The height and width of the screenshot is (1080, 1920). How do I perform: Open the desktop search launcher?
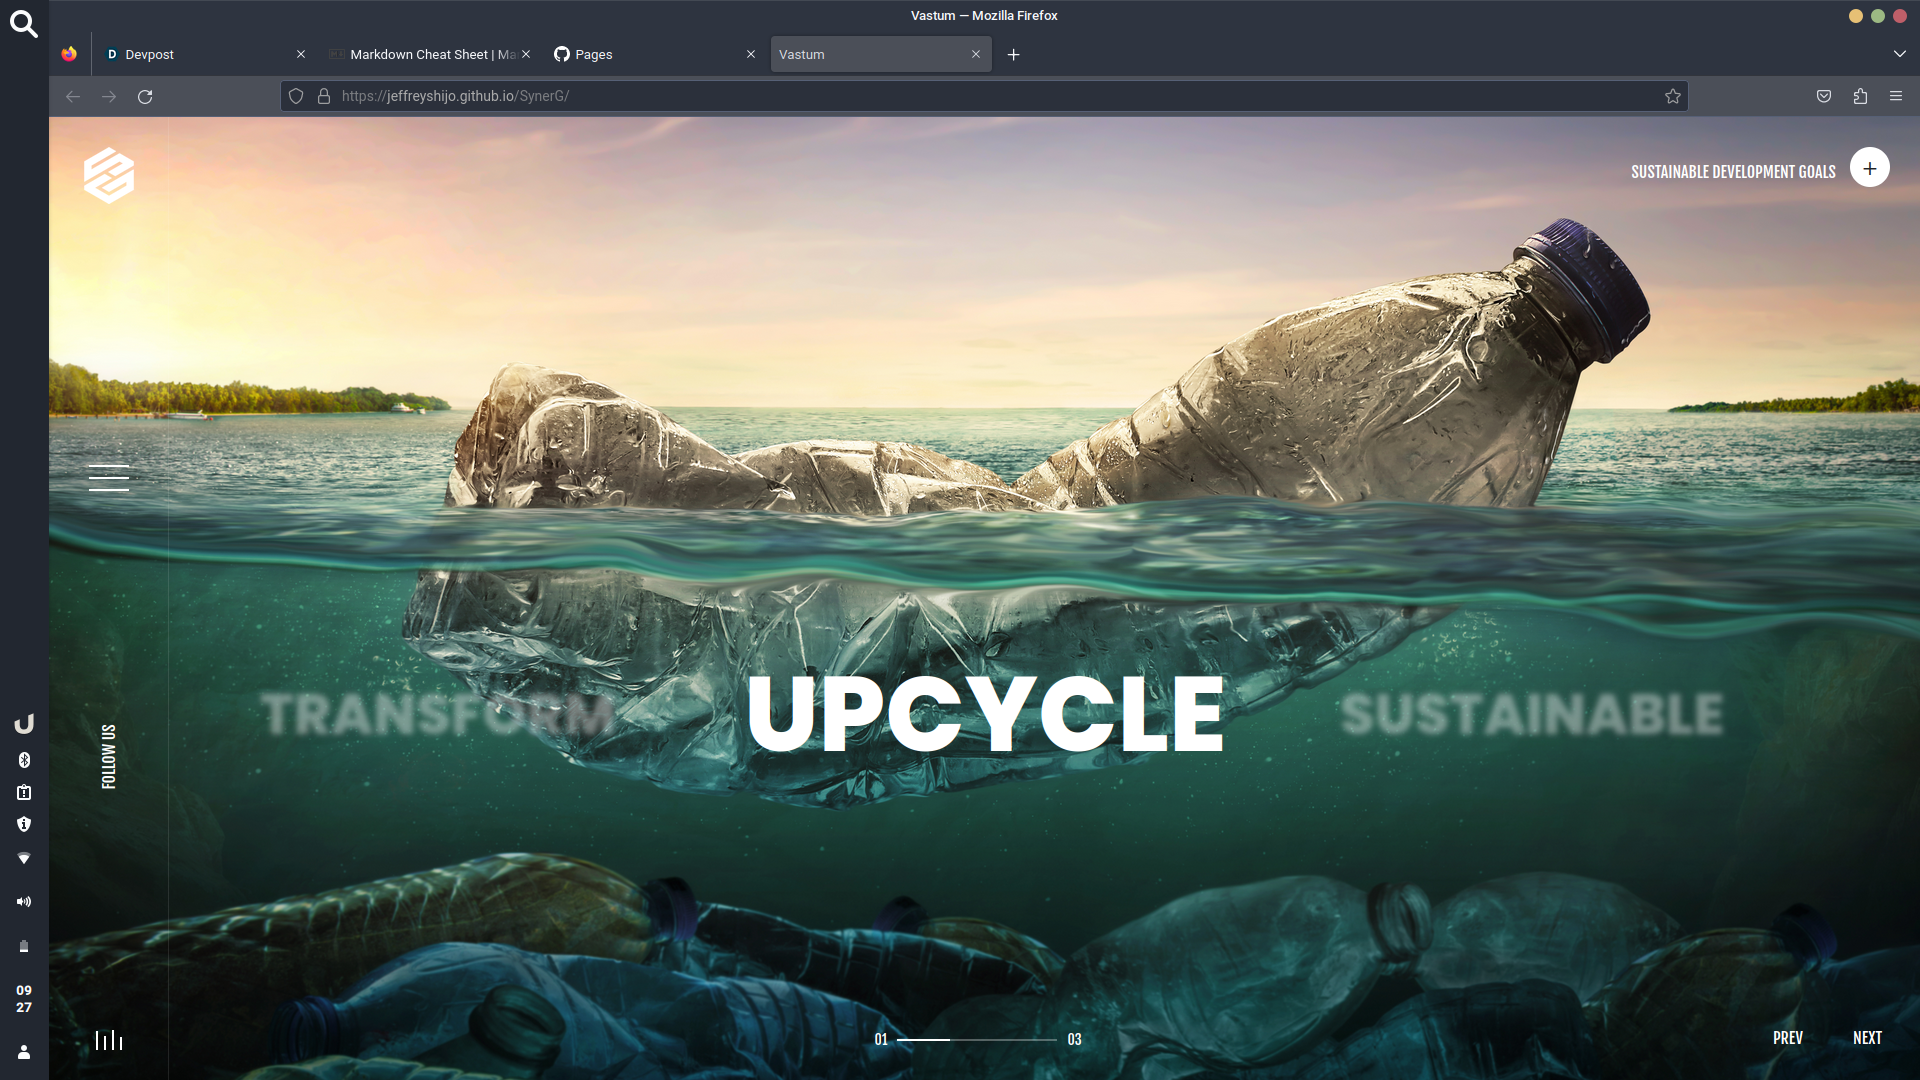24,24
